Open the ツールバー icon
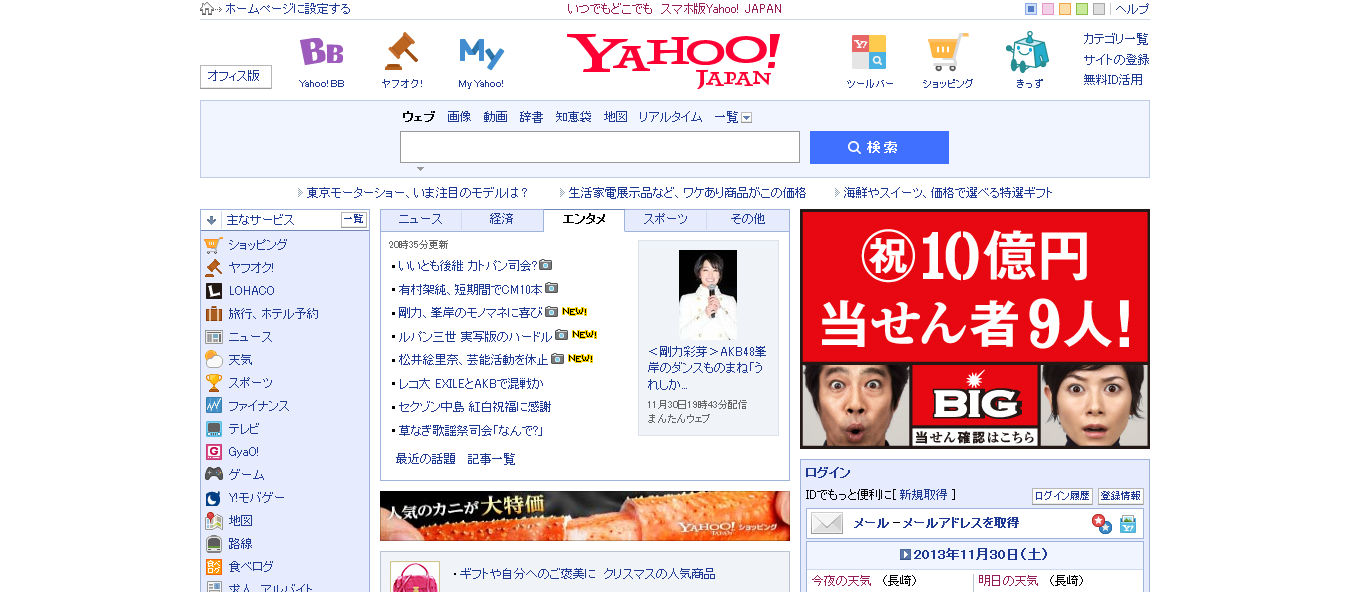 click(868, 52)
